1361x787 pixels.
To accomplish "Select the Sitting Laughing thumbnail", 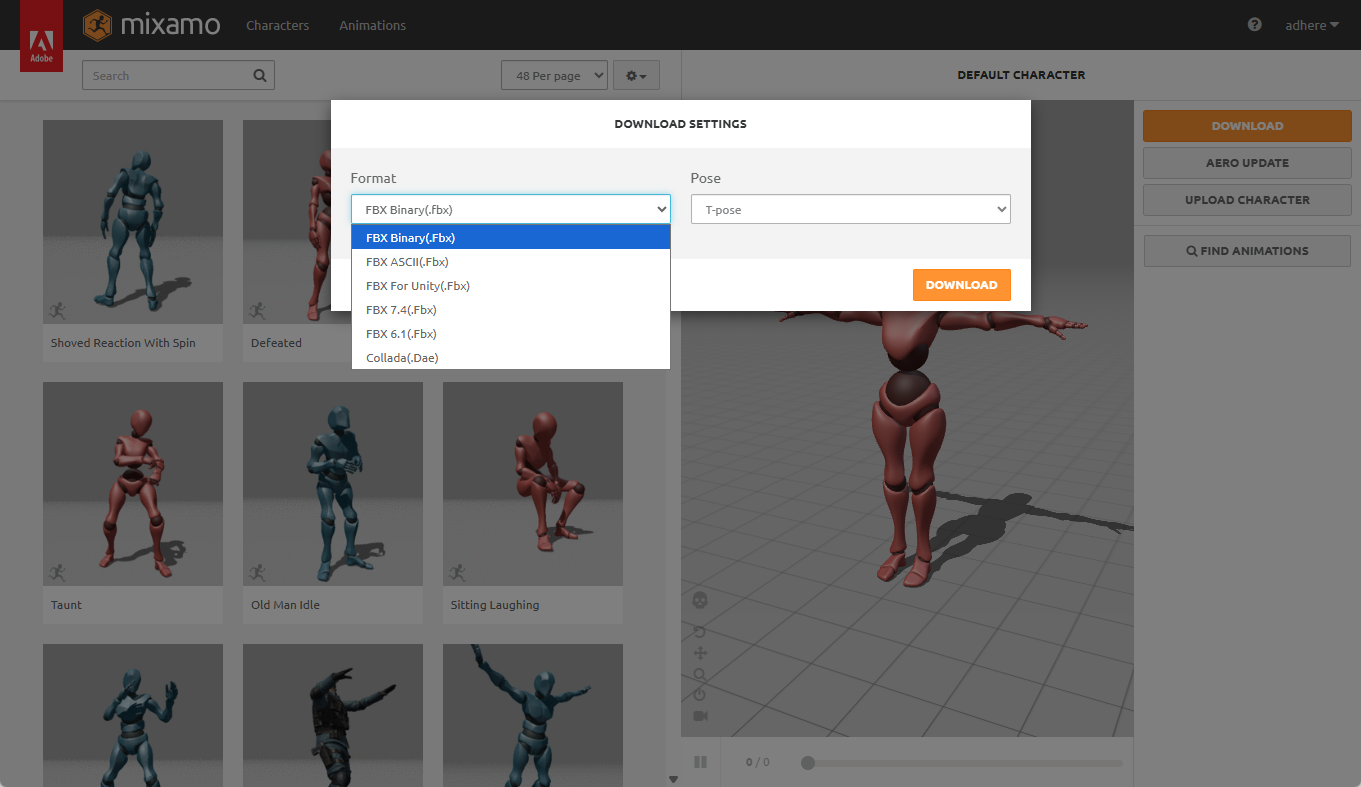I will (533, 484).
